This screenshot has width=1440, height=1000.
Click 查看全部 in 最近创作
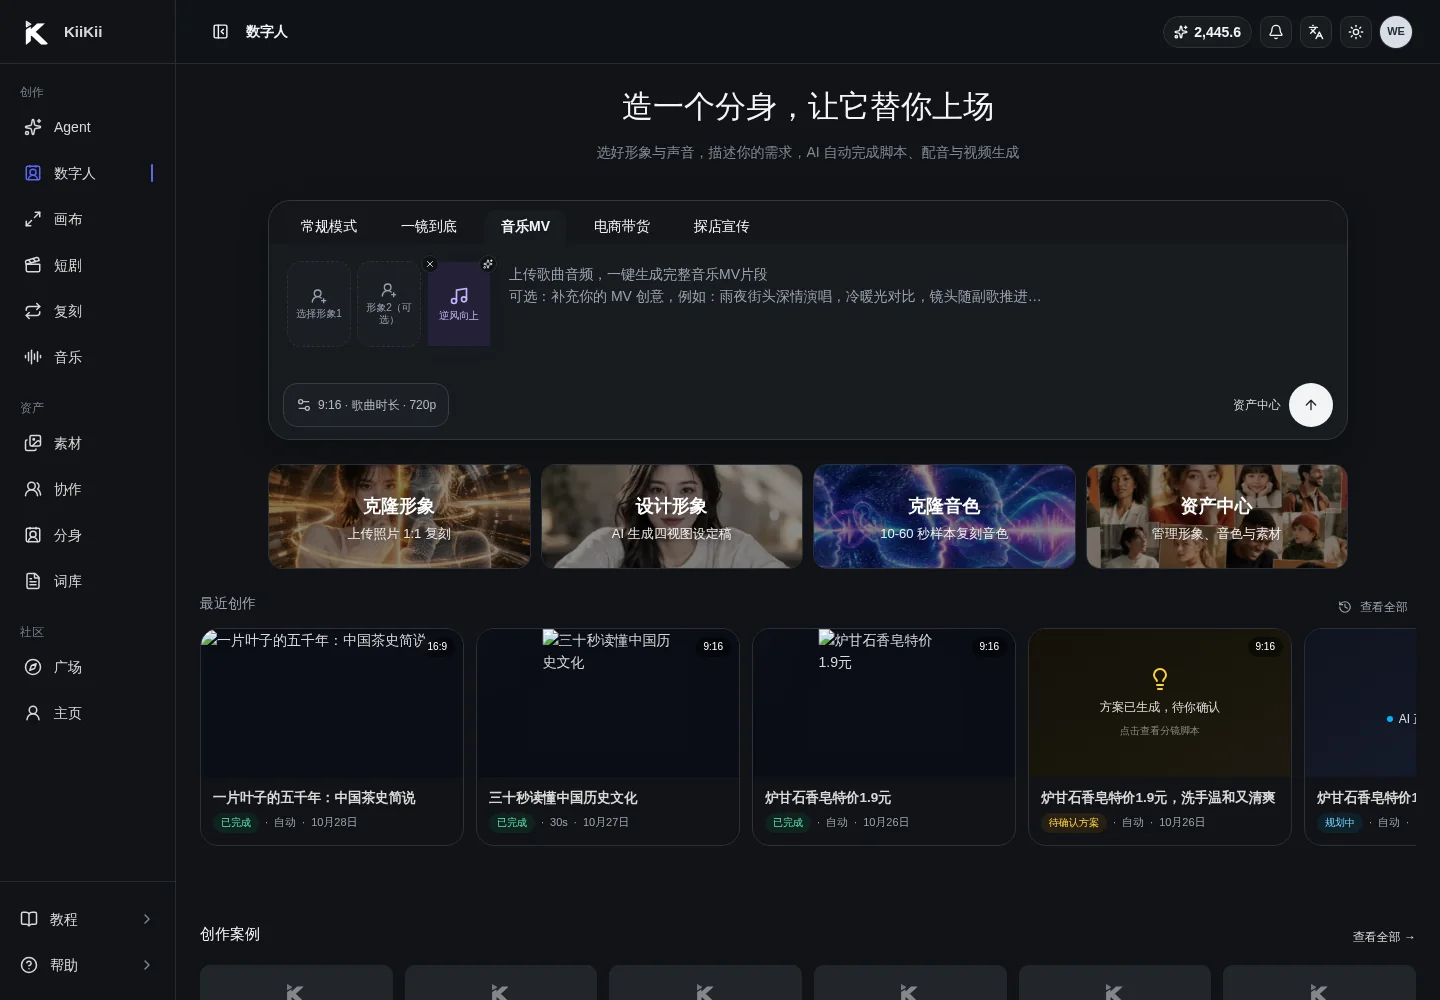tap(1373, 607)
